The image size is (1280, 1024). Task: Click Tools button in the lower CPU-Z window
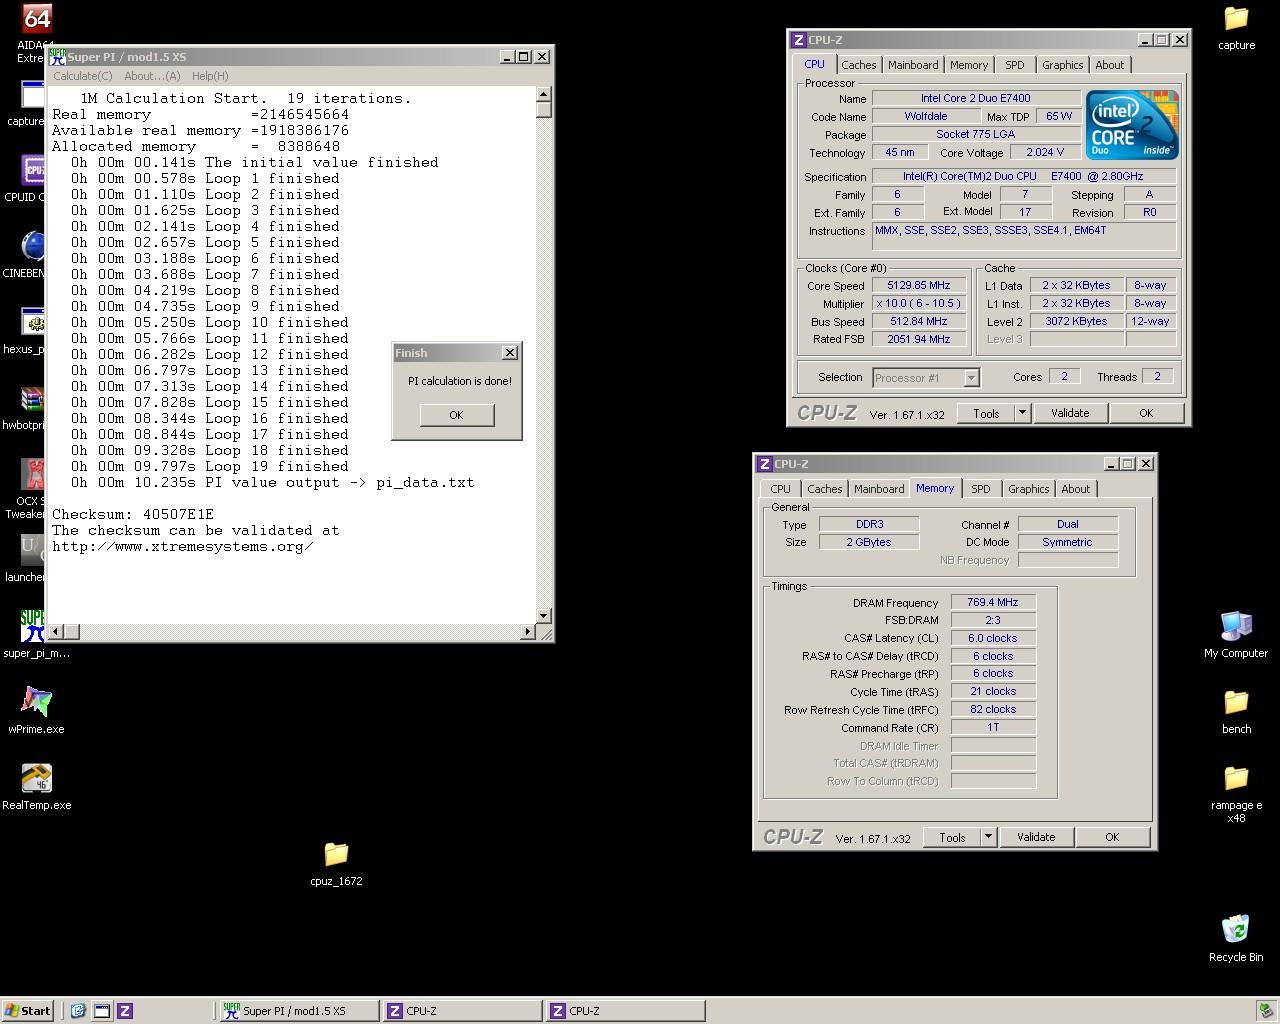952,837
